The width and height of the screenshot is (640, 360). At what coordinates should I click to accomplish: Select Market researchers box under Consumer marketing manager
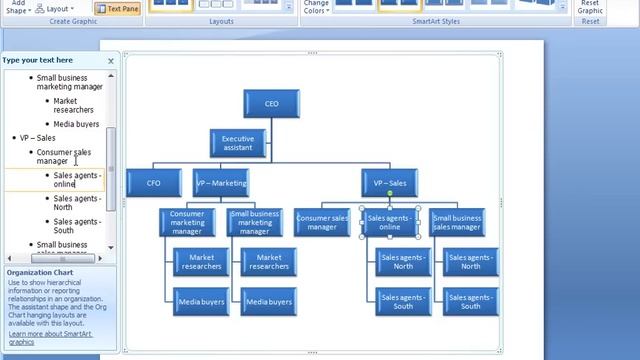201,262
